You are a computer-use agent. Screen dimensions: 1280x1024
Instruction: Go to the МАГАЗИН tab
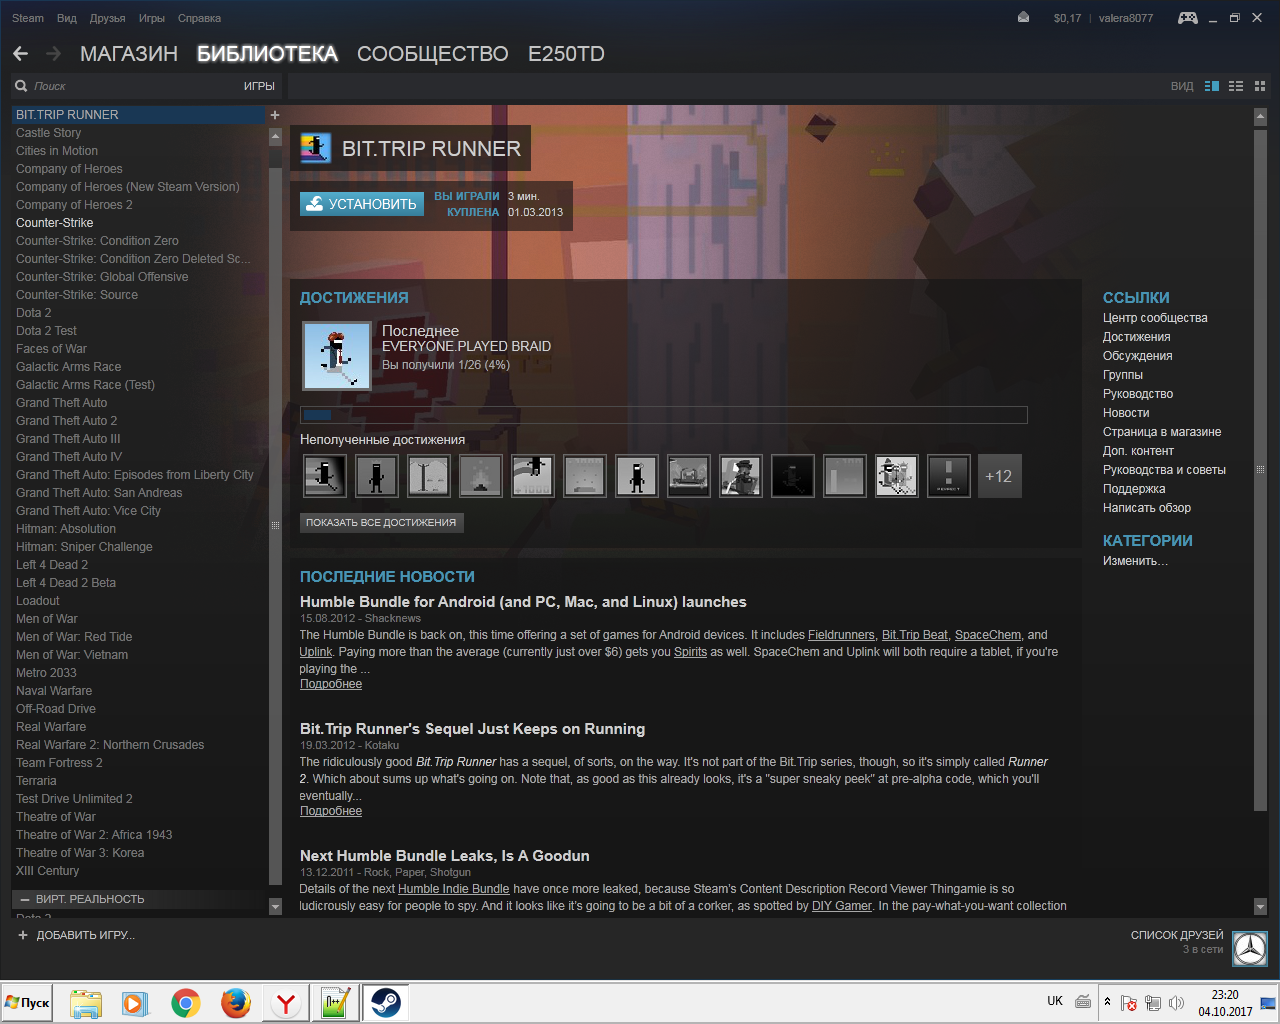pyautogui.click(x=129, y=54)
